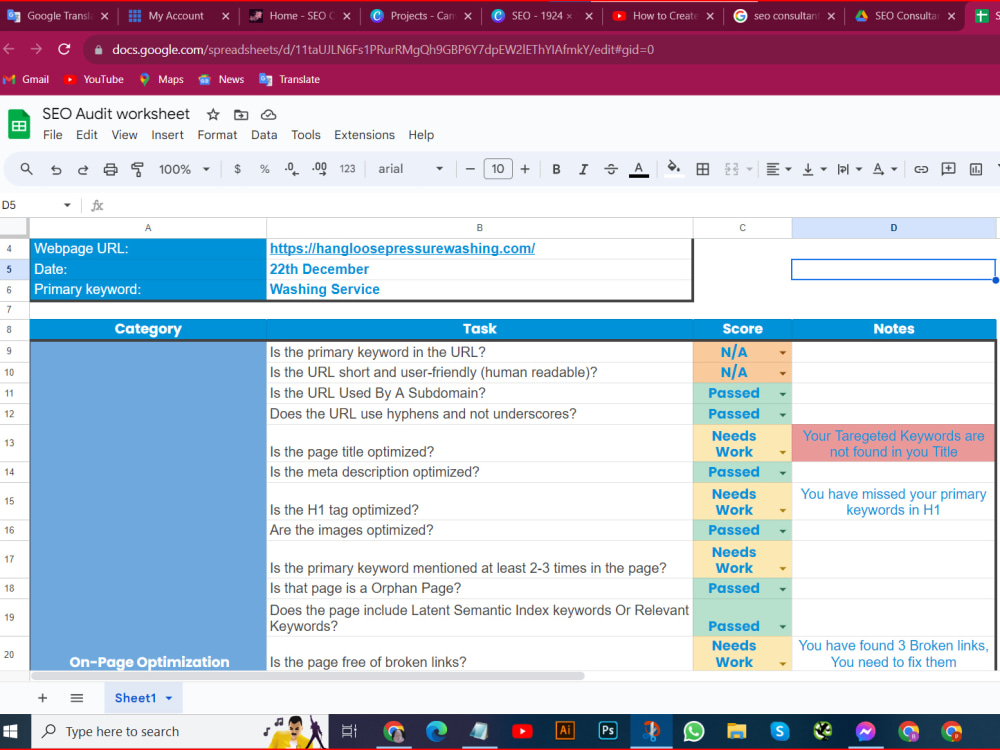
Task: Open text wrapping dropdown
Action: pos(849,169)
